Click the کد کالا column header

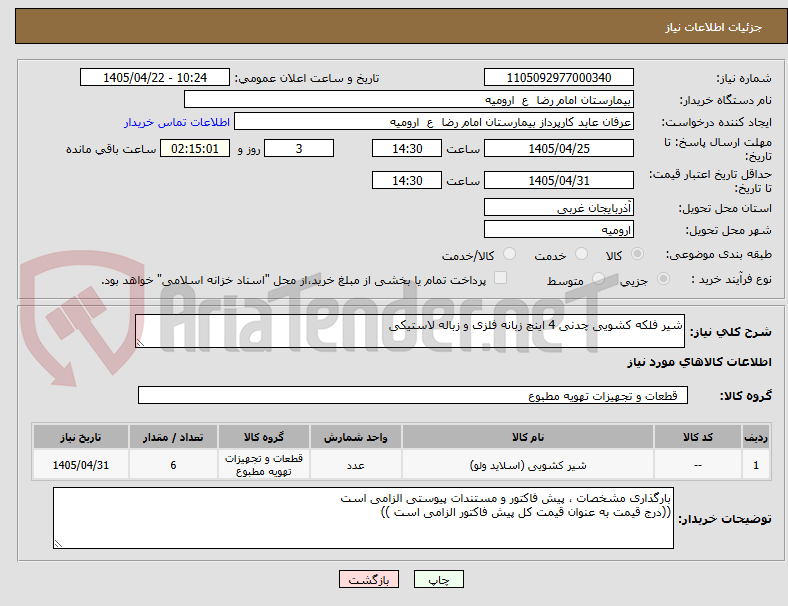coord(698,437)
